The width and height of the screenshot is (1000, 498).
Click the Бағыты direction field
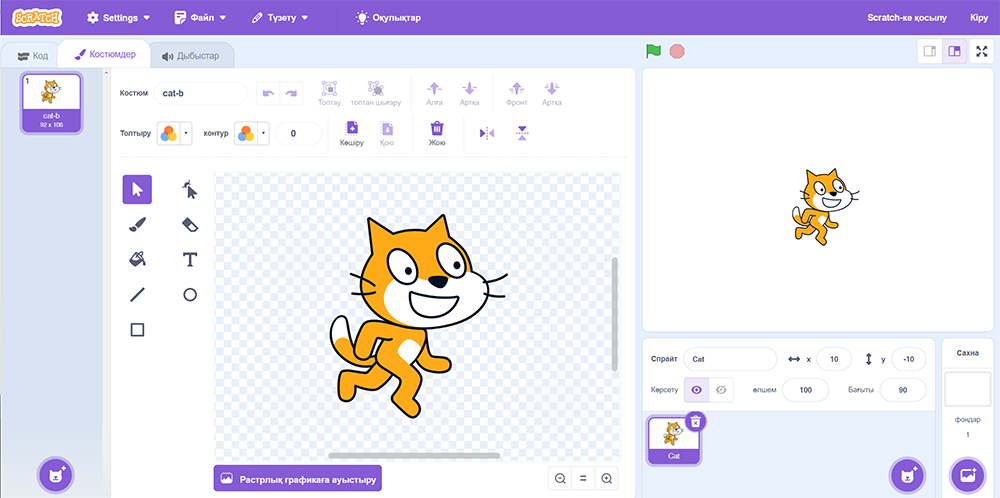(x=902, y=390)
